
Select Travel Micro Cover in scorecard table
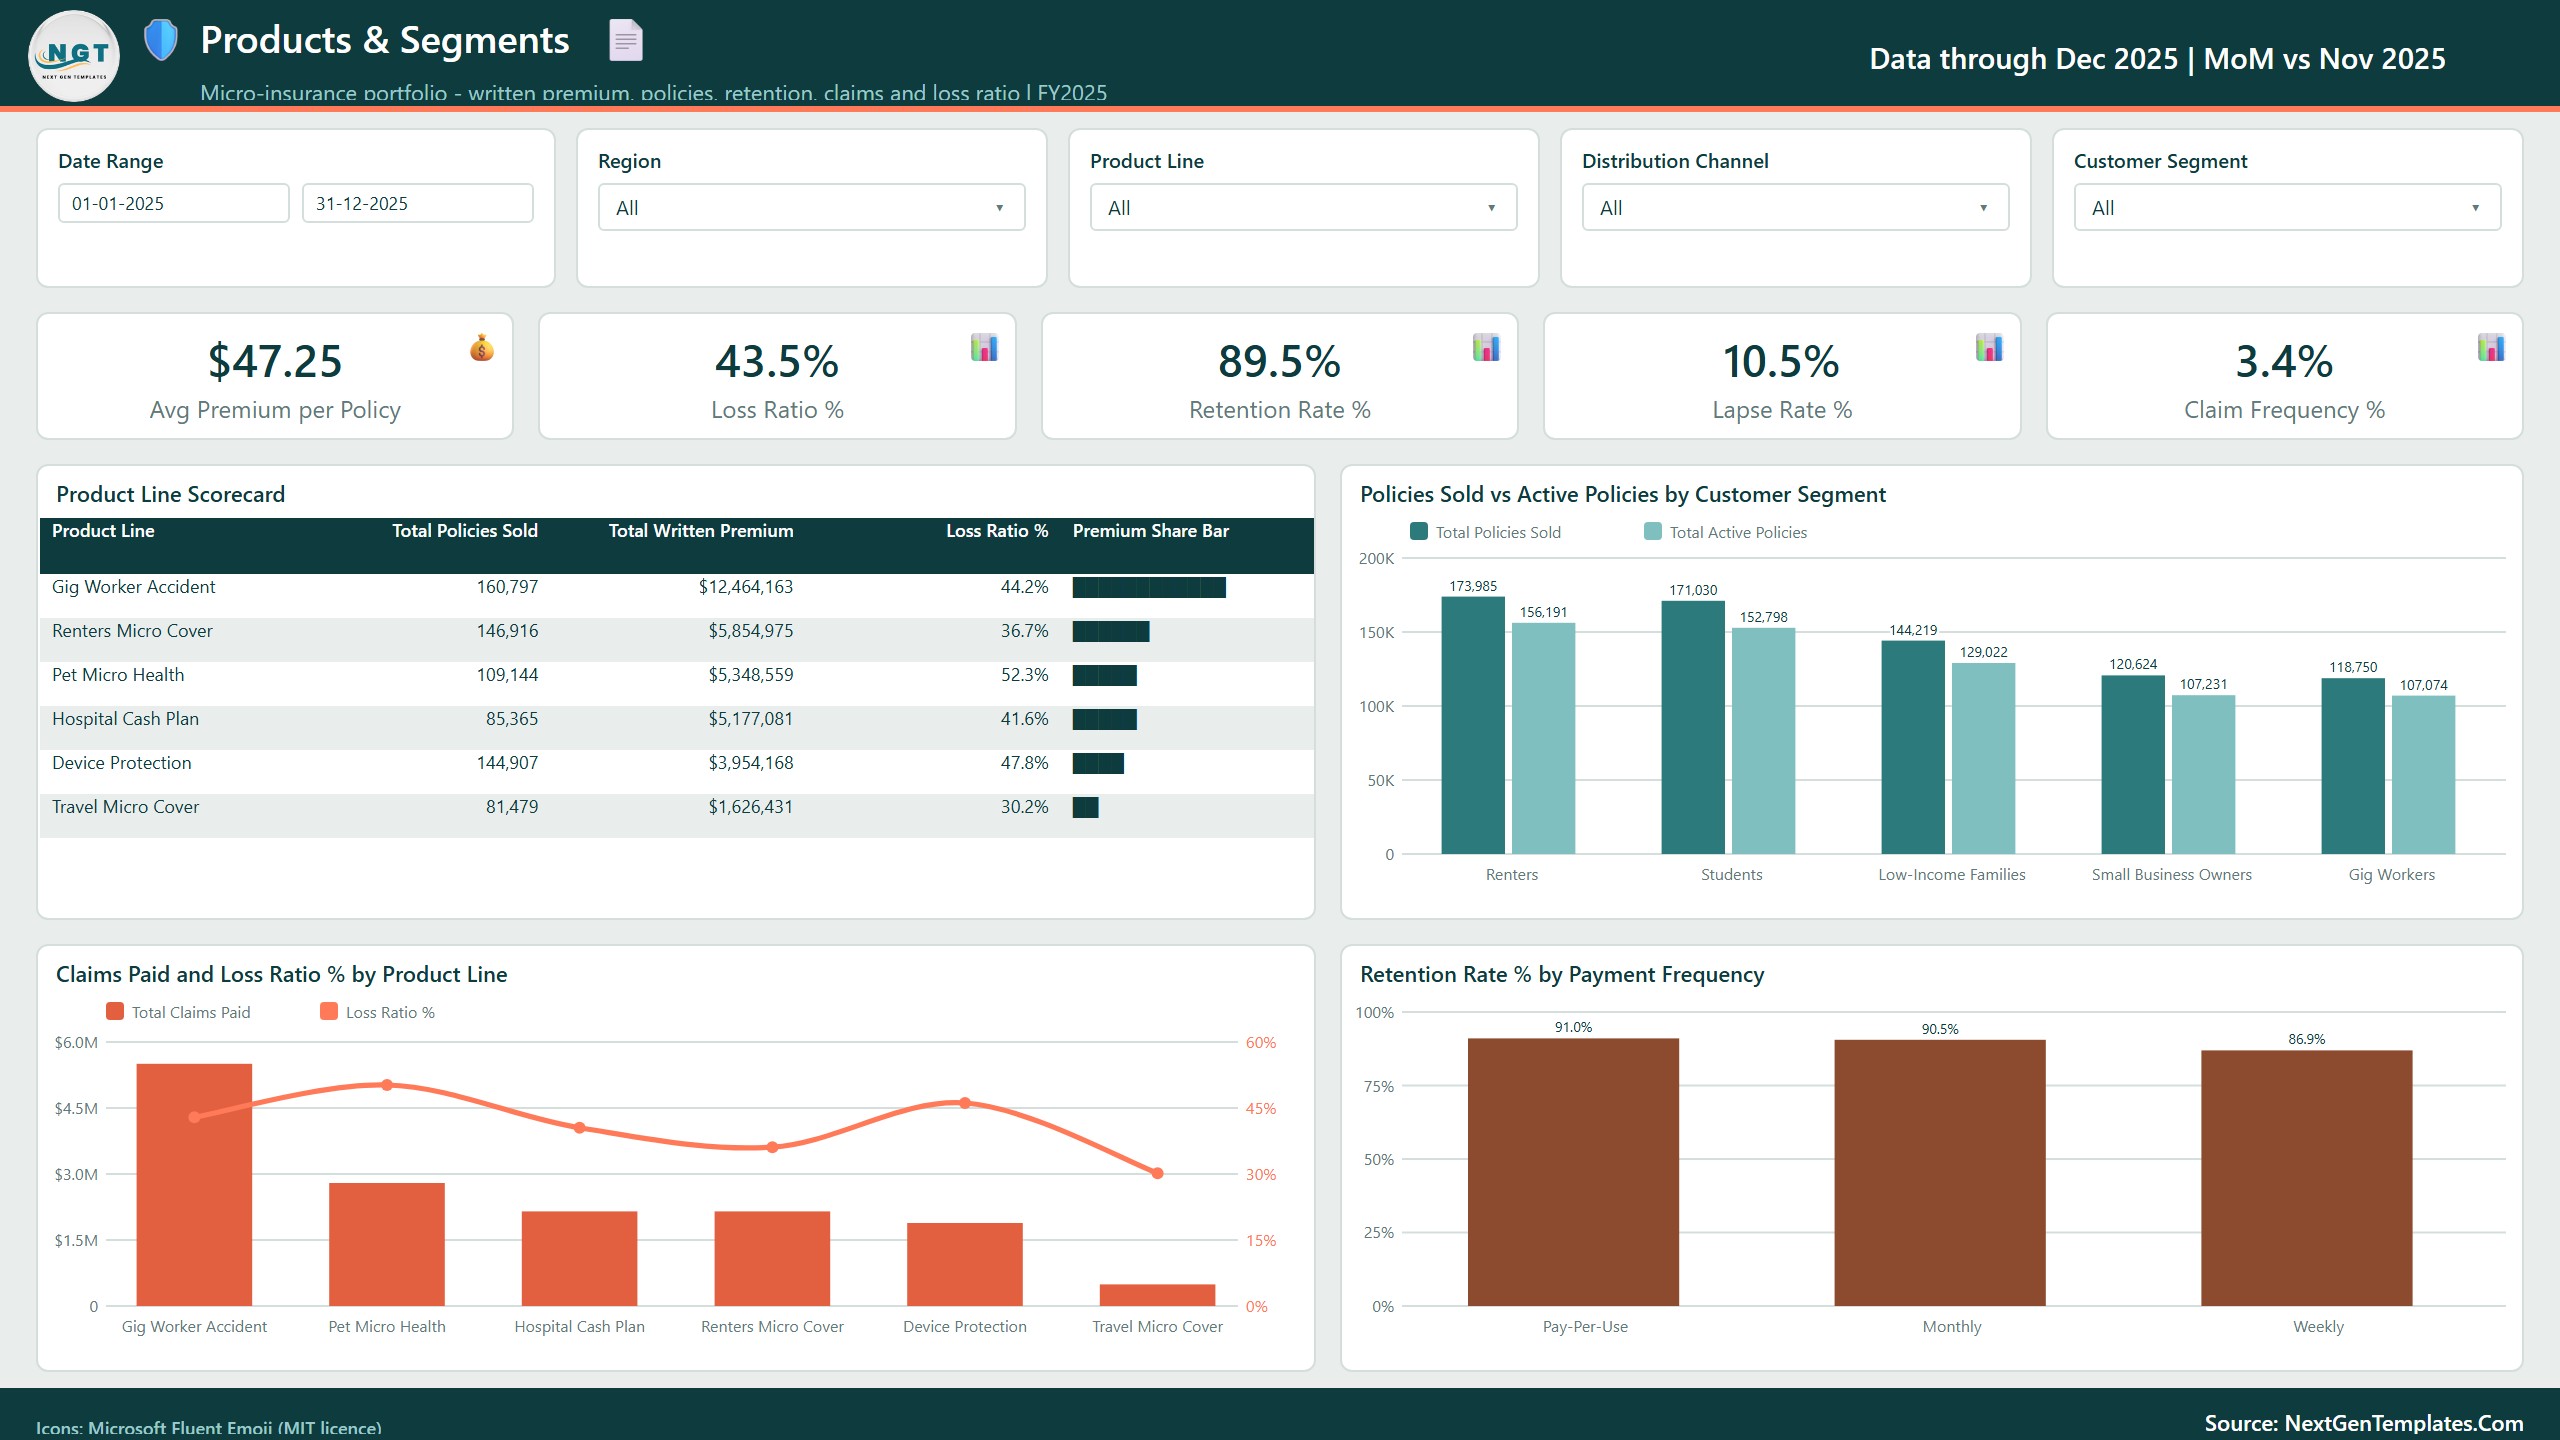click(x=125, y=807)
